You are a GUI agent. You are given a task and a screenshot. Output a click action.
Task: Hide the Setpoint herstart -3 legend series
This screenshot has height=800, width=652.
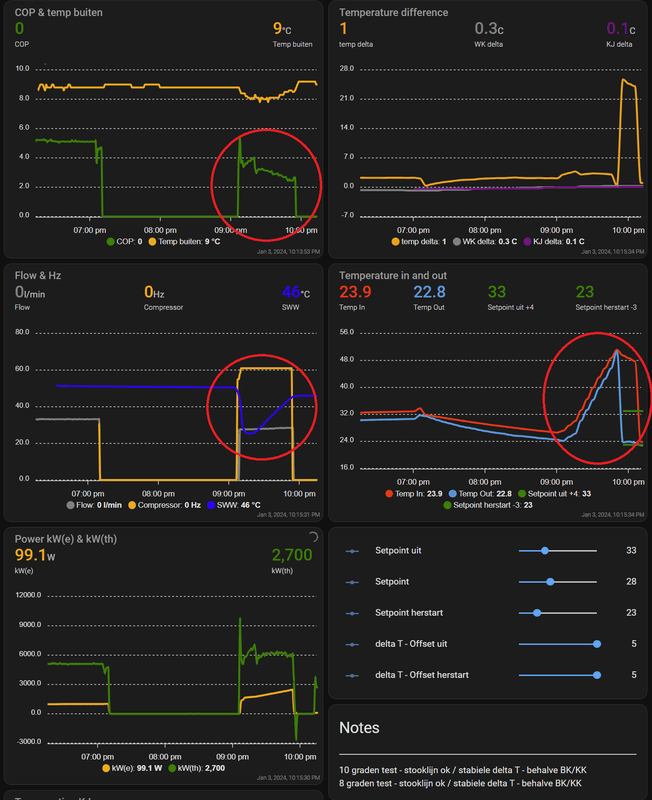coord(488,505)
